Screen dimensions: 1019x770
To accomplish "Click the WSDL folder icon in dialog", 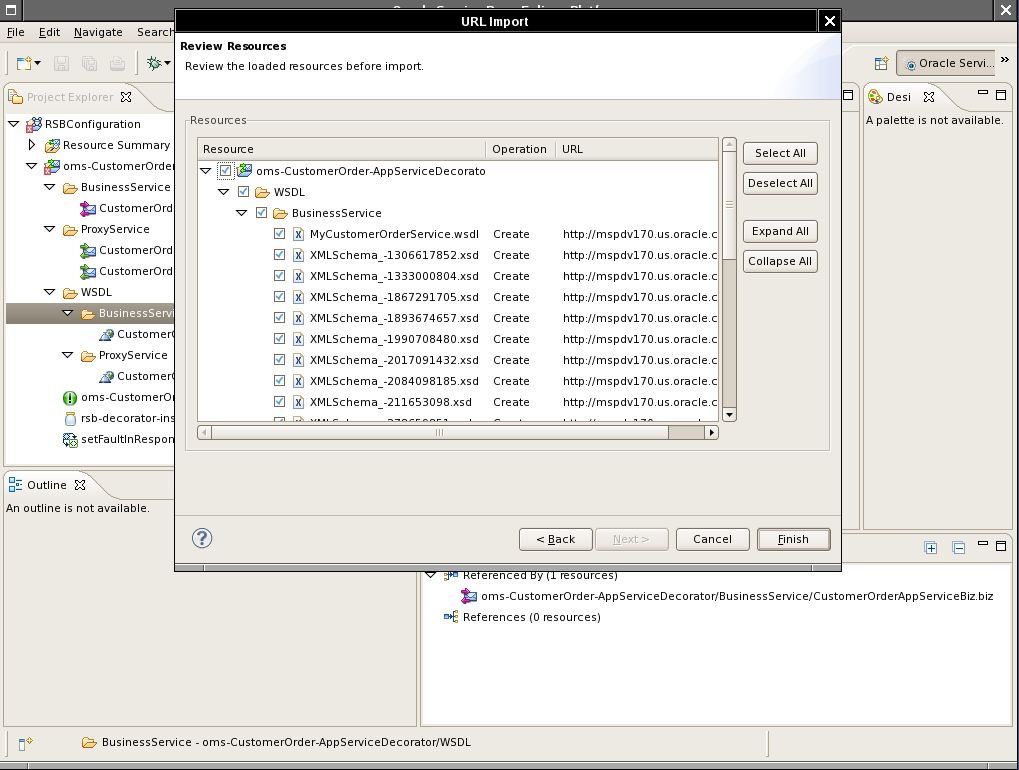I will (263, 192).
